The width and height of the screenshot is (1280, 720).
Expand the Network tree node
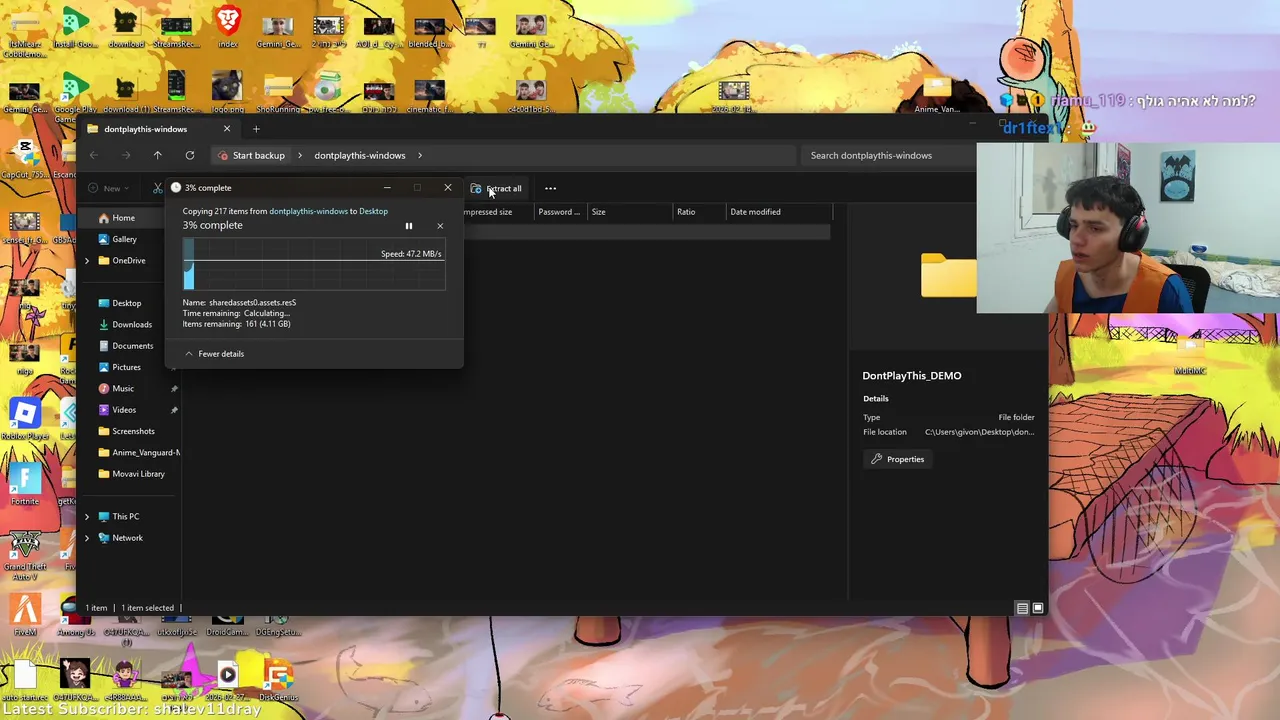[x=87, y=538]
